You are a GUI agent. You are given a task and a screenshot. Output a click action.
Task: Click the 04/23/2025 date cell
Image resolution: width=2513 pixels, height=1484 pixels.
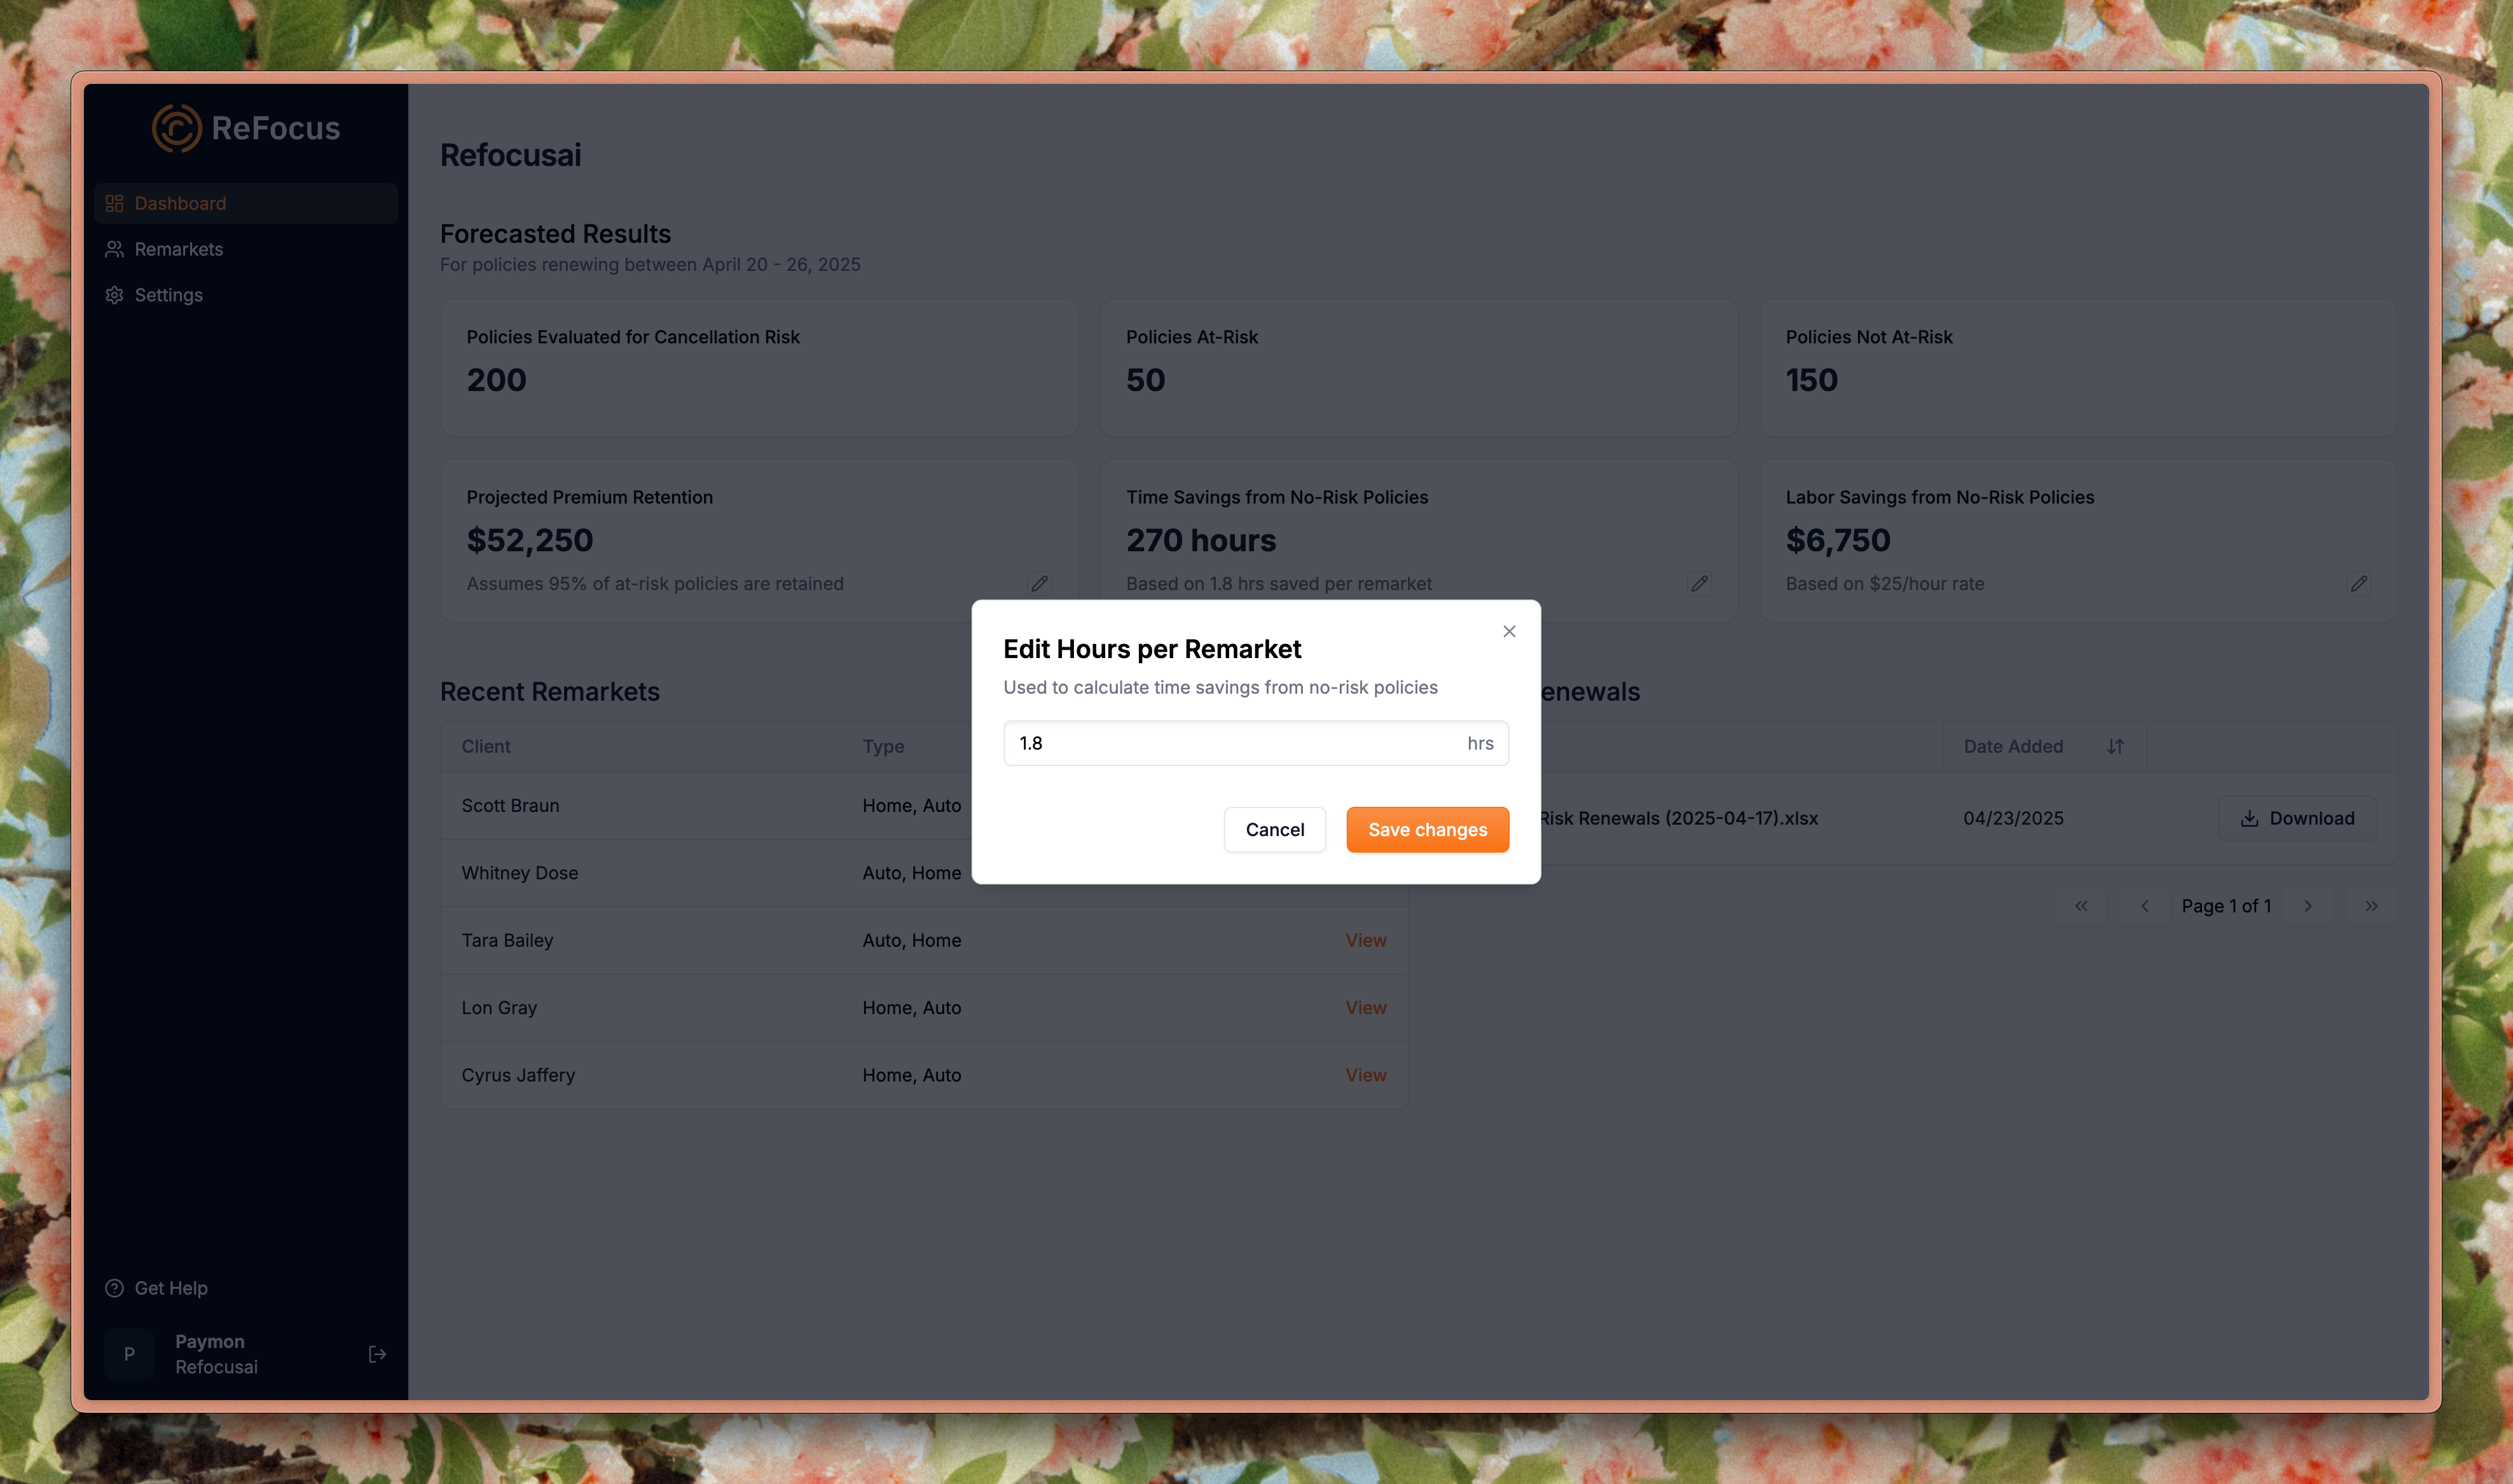2013,818
